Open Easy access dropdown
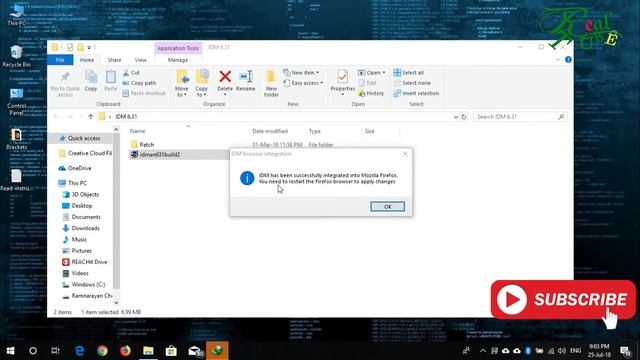Screen dimensions: 640x360 click(303, 83)
